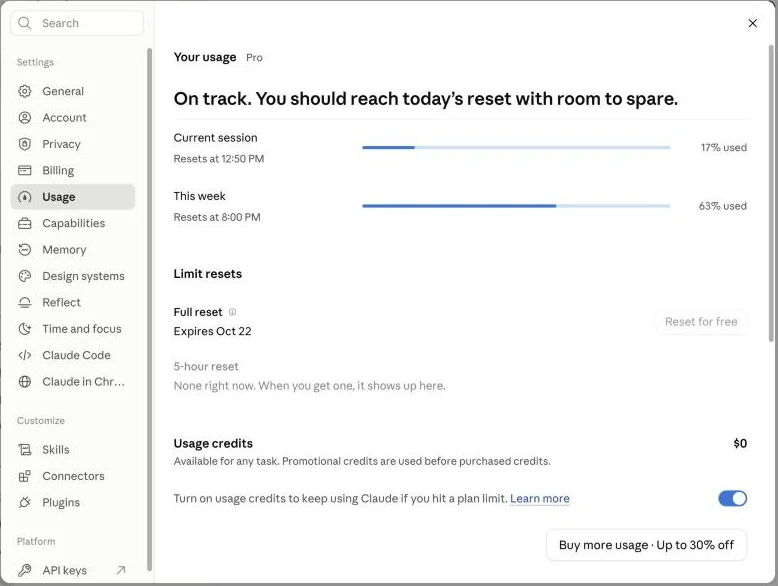Click the API keys key icon

(x=25, y=570)
